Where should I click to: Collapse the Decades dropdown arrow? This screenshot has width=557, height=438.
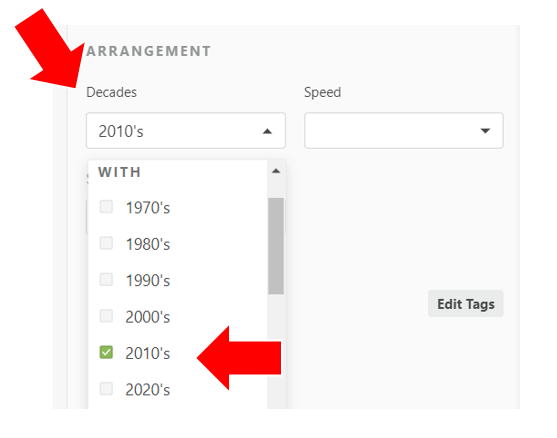267,131
